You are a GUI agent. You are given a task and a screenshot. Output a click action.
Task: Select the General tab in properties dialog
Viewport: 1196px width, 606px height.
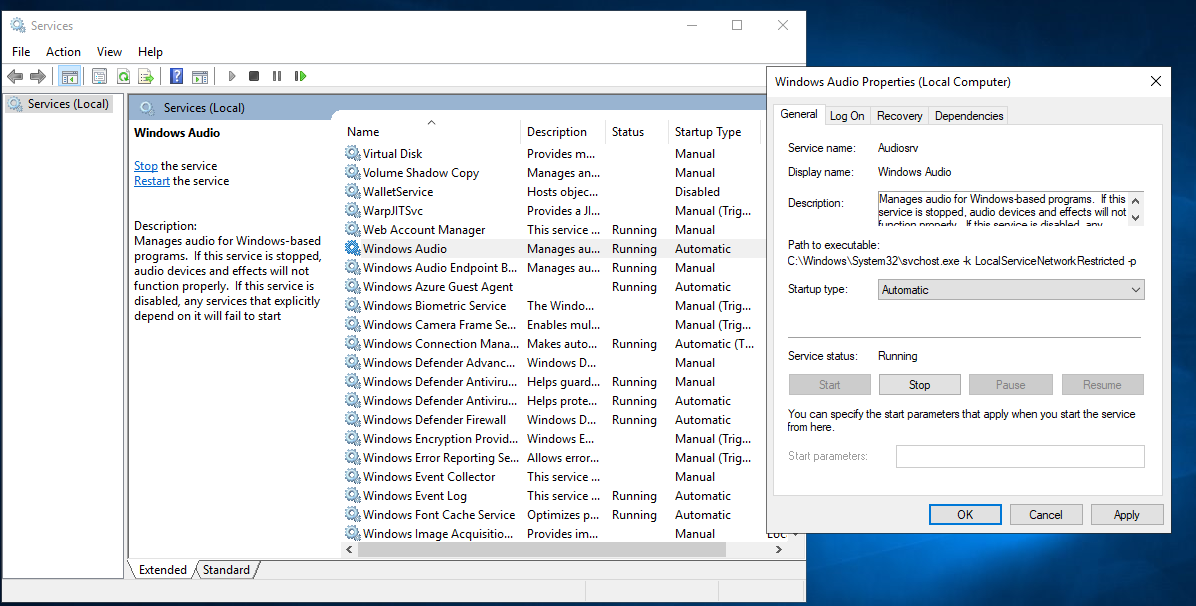click(799, 114)
